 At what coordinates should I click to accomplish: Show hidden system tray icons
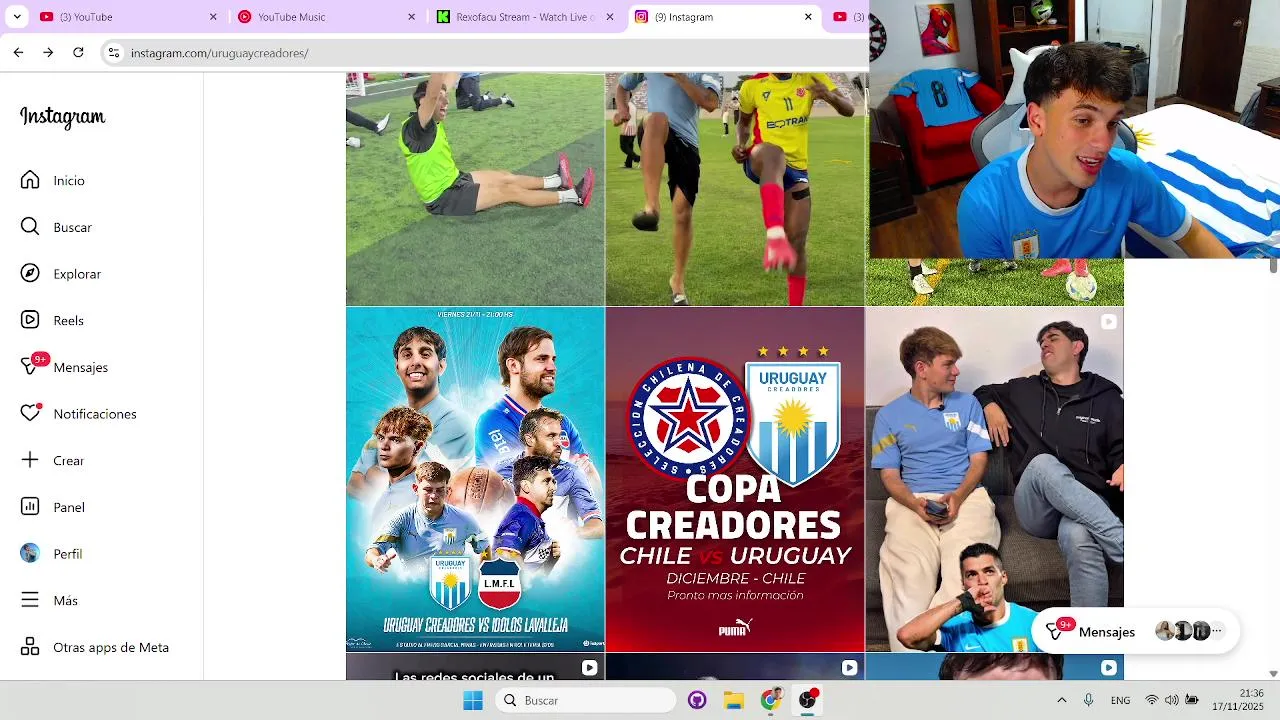1061,700
